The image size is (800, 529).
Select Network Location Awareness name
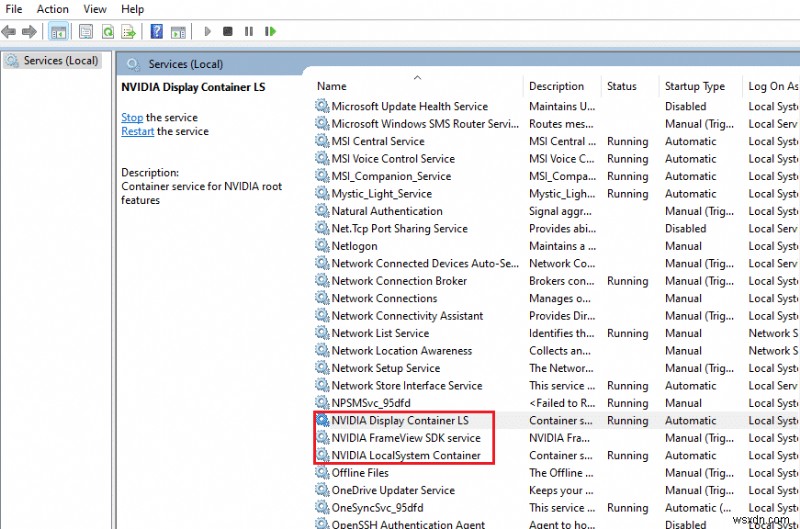[x=402, y=350]
